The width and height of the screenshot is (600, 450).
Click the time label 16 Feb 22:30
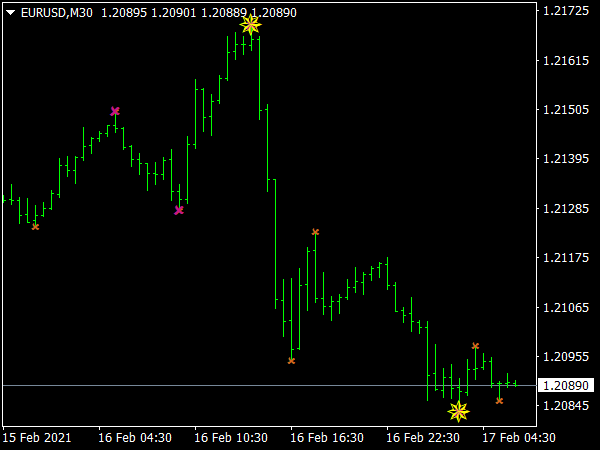[x=423, y=437]
